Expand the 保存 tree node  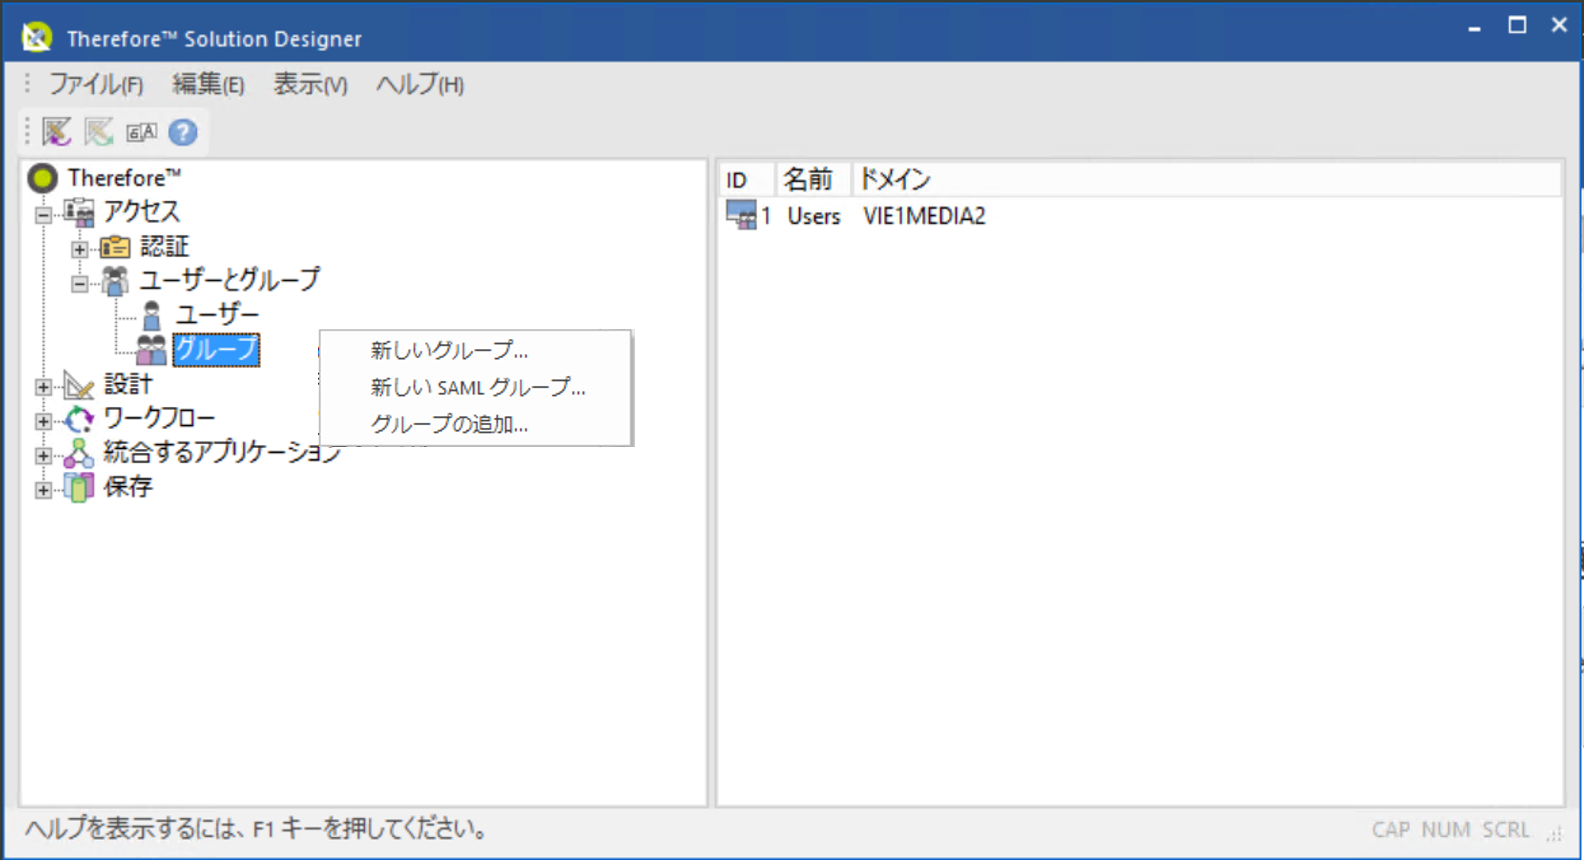pyautogui.click(x=43, y=489)
